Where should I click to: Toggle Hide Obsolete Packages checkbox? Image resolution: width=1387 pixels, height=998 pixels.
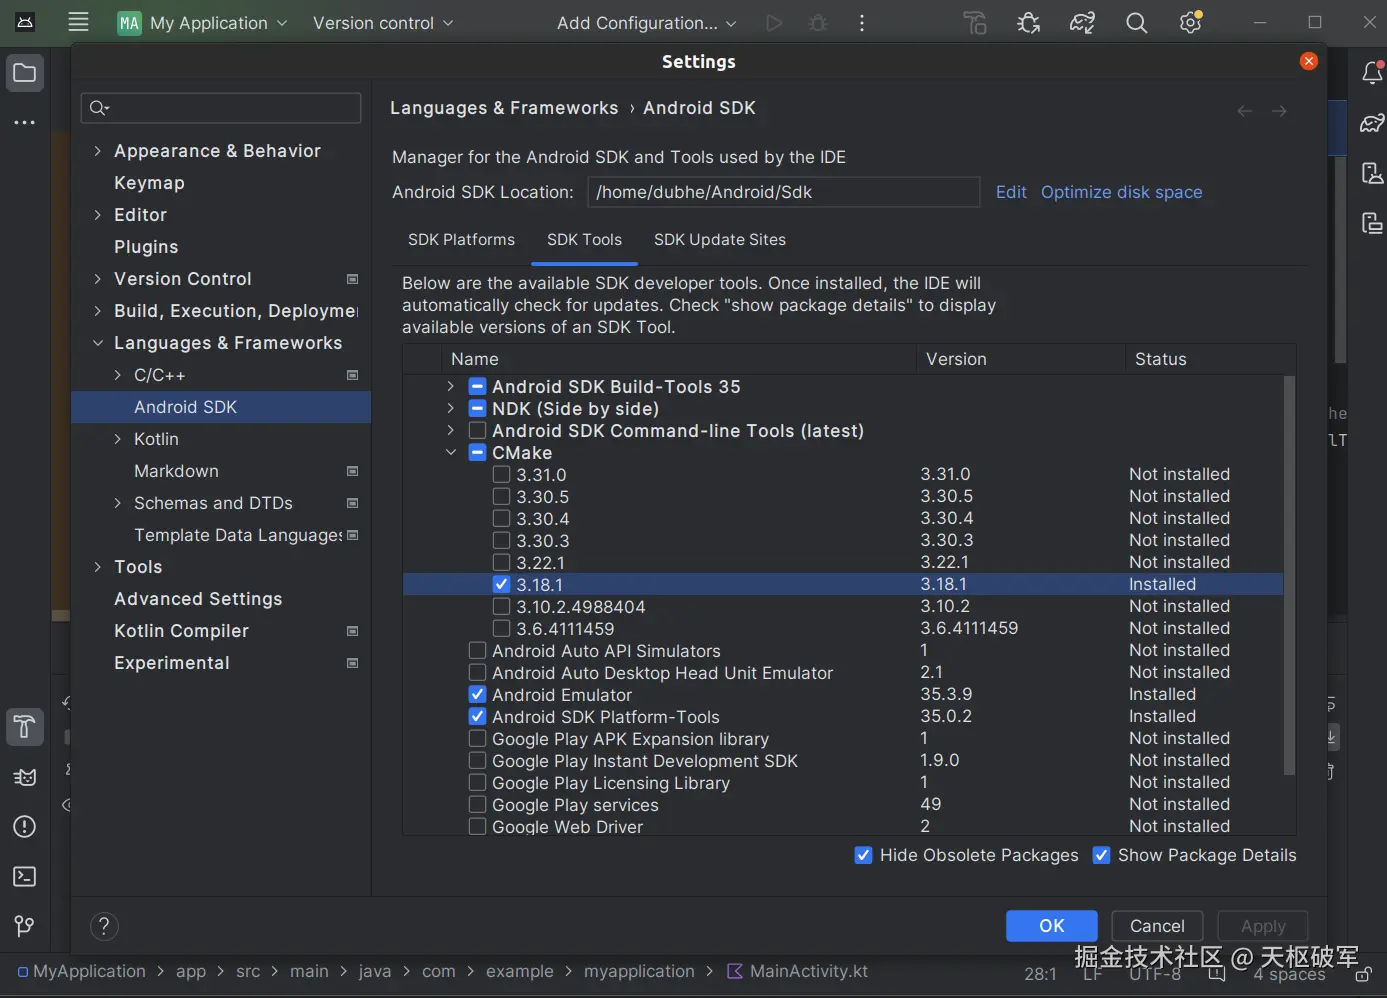point(863,855)
